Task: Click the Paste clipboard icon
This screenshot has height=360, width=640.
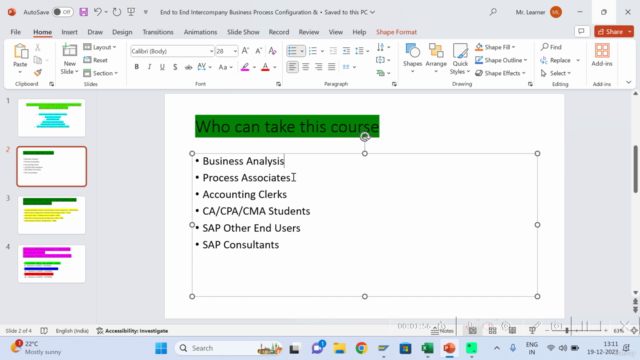Action: click(x=20, y=51)
